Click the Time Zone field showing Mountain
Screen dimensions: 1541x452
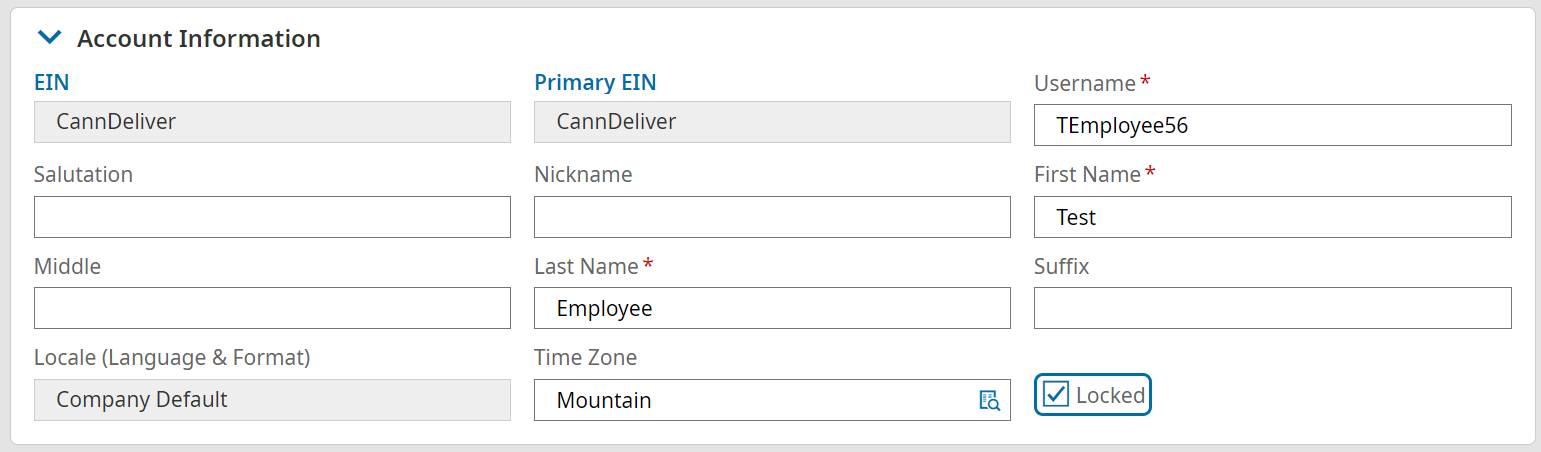750,400
